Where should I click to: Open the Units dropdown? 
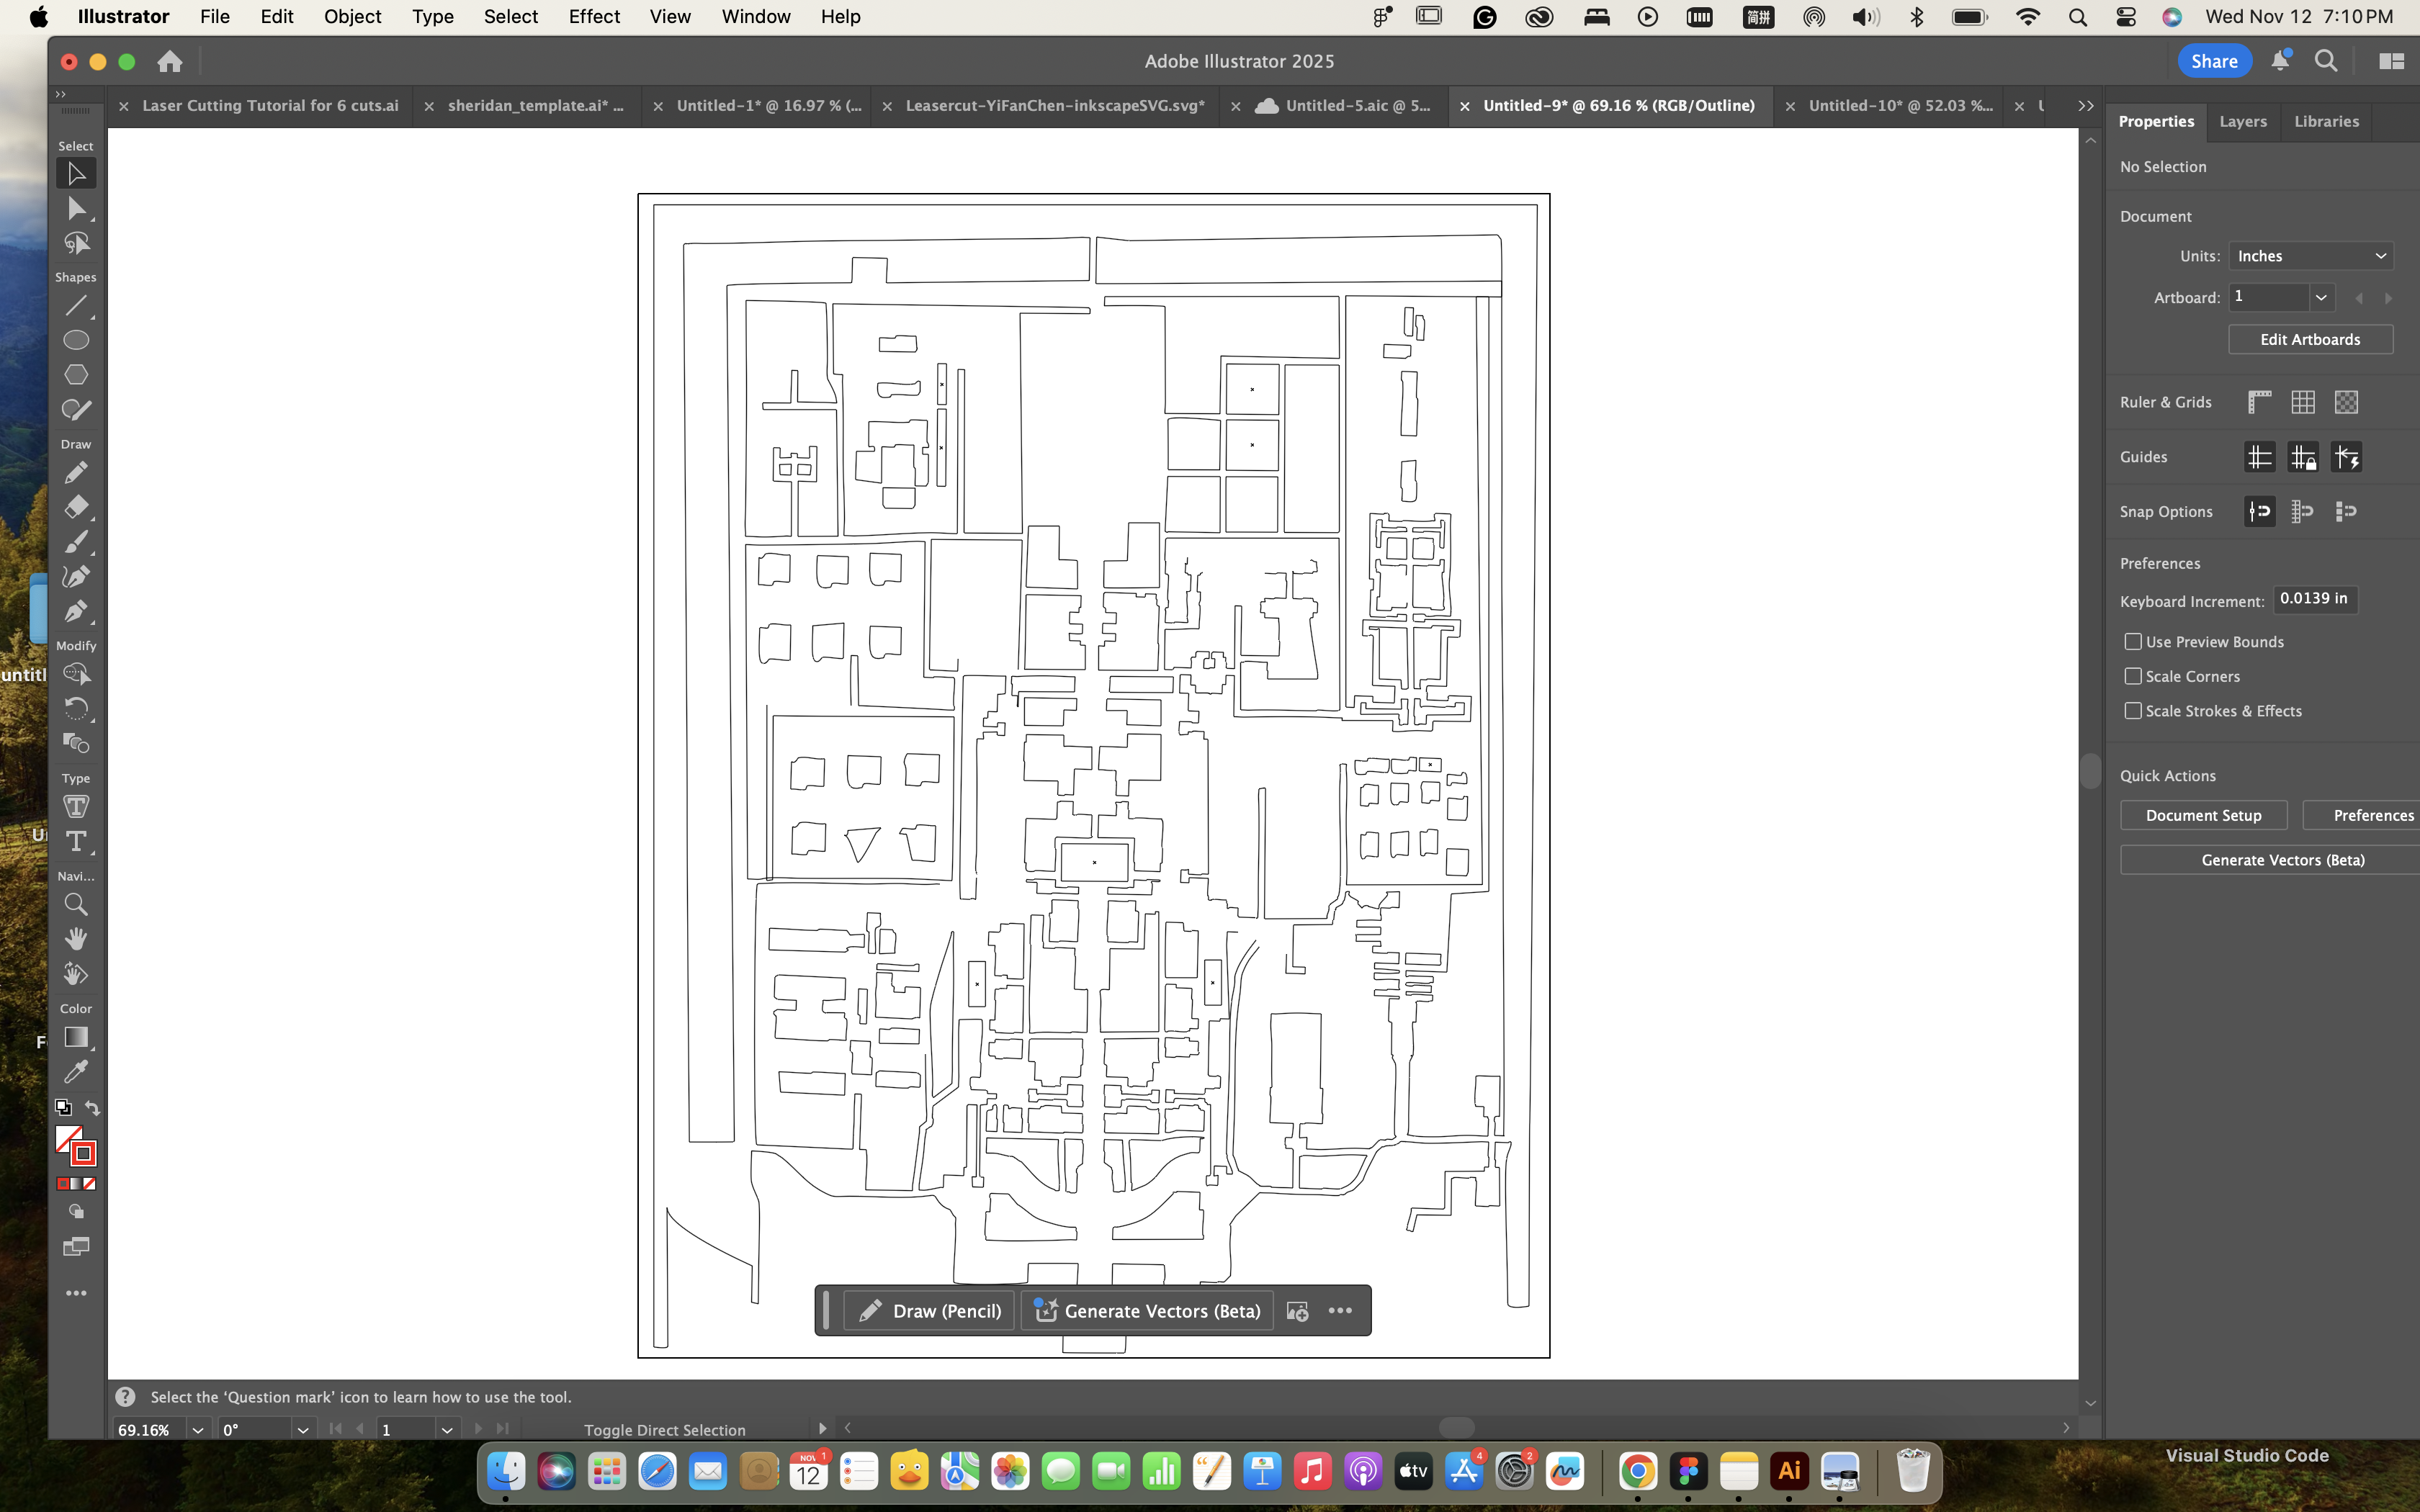click(2310, 256)
